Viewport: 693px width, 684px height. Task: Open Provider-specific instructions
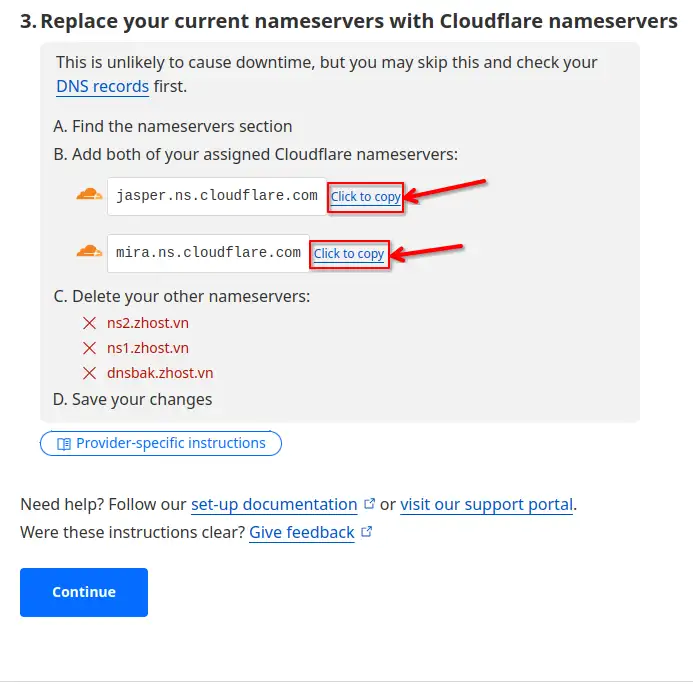(161, 443)
